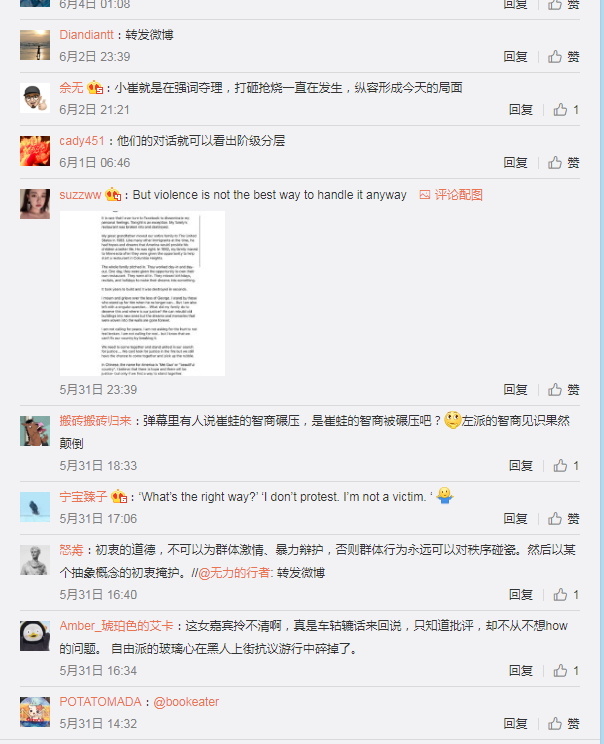Reply to Diandiantt's repost comment
This screenshot has height=744, width=604.
click(x=515, y=57)
